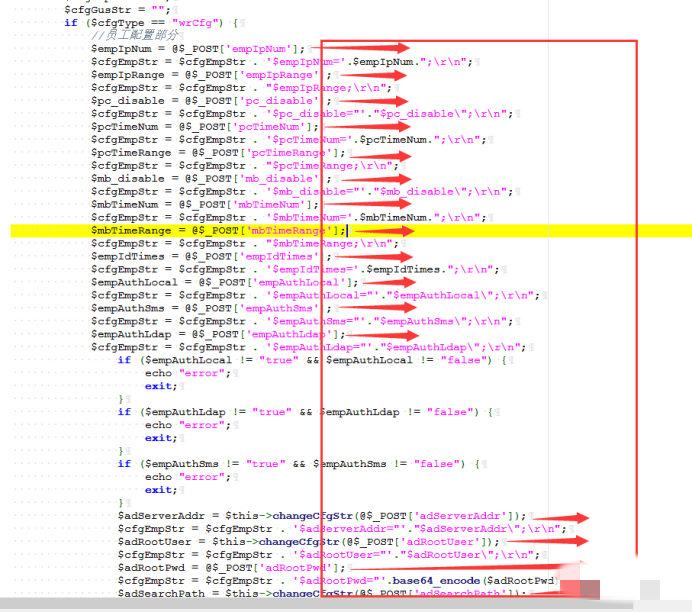Click the '$pc_disable = @$_POST' line
The image size is (692, 612).
tap(211, 101)
